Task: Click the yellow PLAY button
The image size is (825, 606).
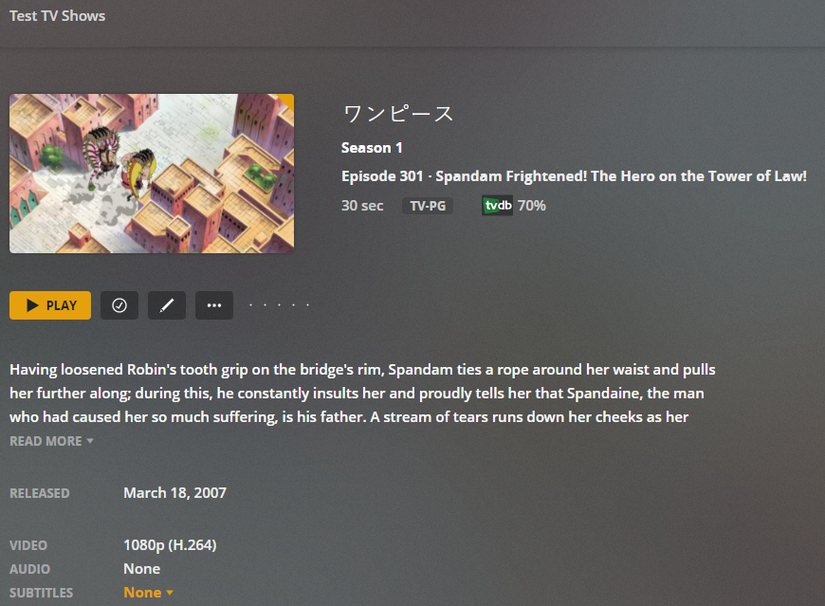Action: coord(50,305)
